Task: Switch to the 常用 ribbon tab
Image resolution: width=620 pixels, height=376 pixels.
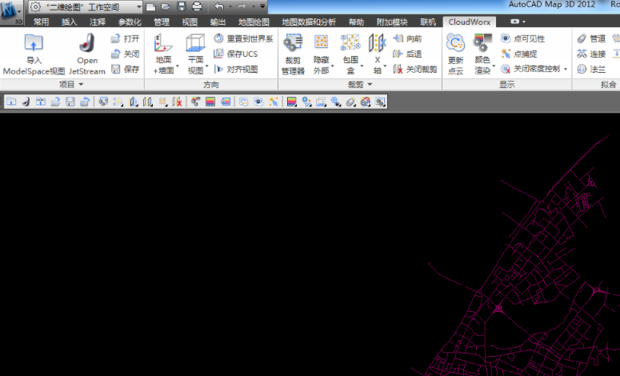Action: tap(41, 22)
